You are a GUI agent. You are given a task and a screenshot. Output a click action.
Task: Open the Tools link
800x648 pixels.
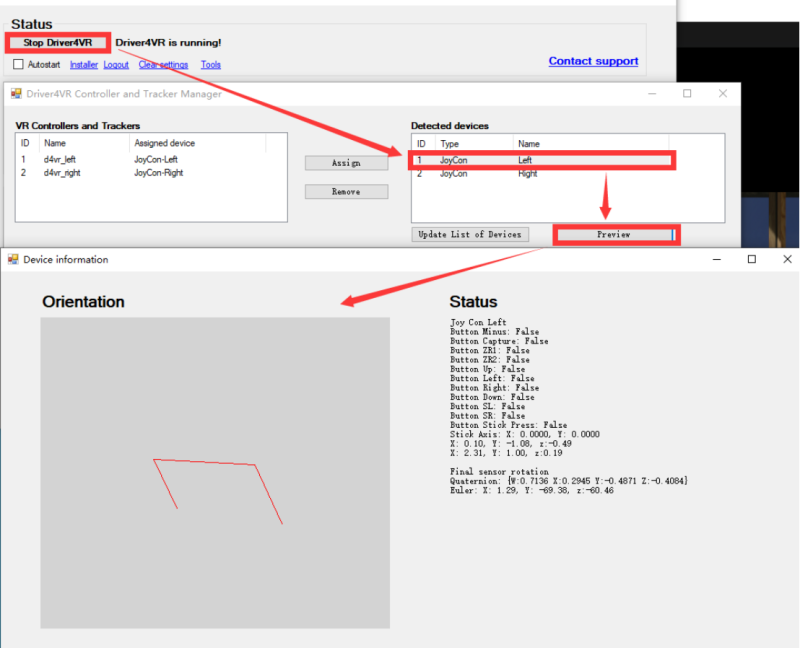pos(211,65)
